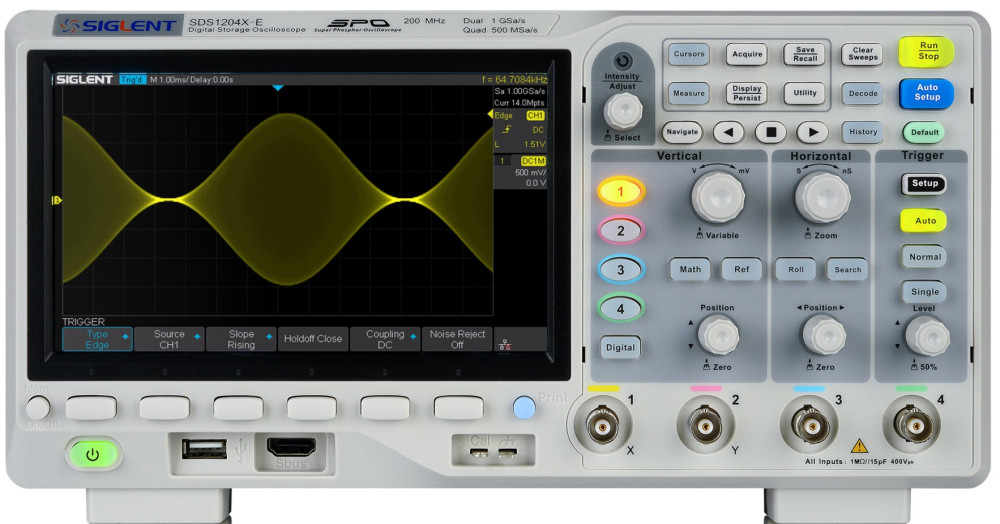Select the Noise Reject Off softkey
Screen dimensions: 1000x524
click(x=457, y=339)
